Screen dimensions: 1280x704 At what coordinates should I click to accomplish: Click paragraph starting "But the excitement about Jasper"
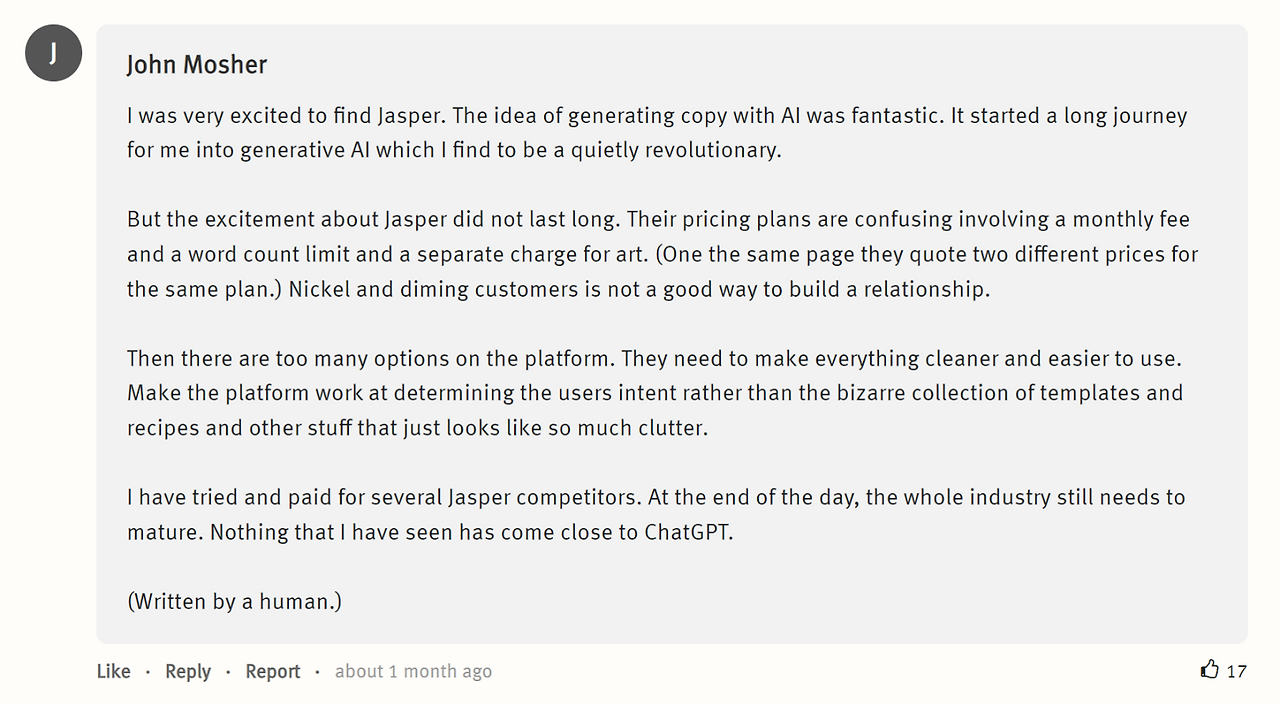pos(662,254)
